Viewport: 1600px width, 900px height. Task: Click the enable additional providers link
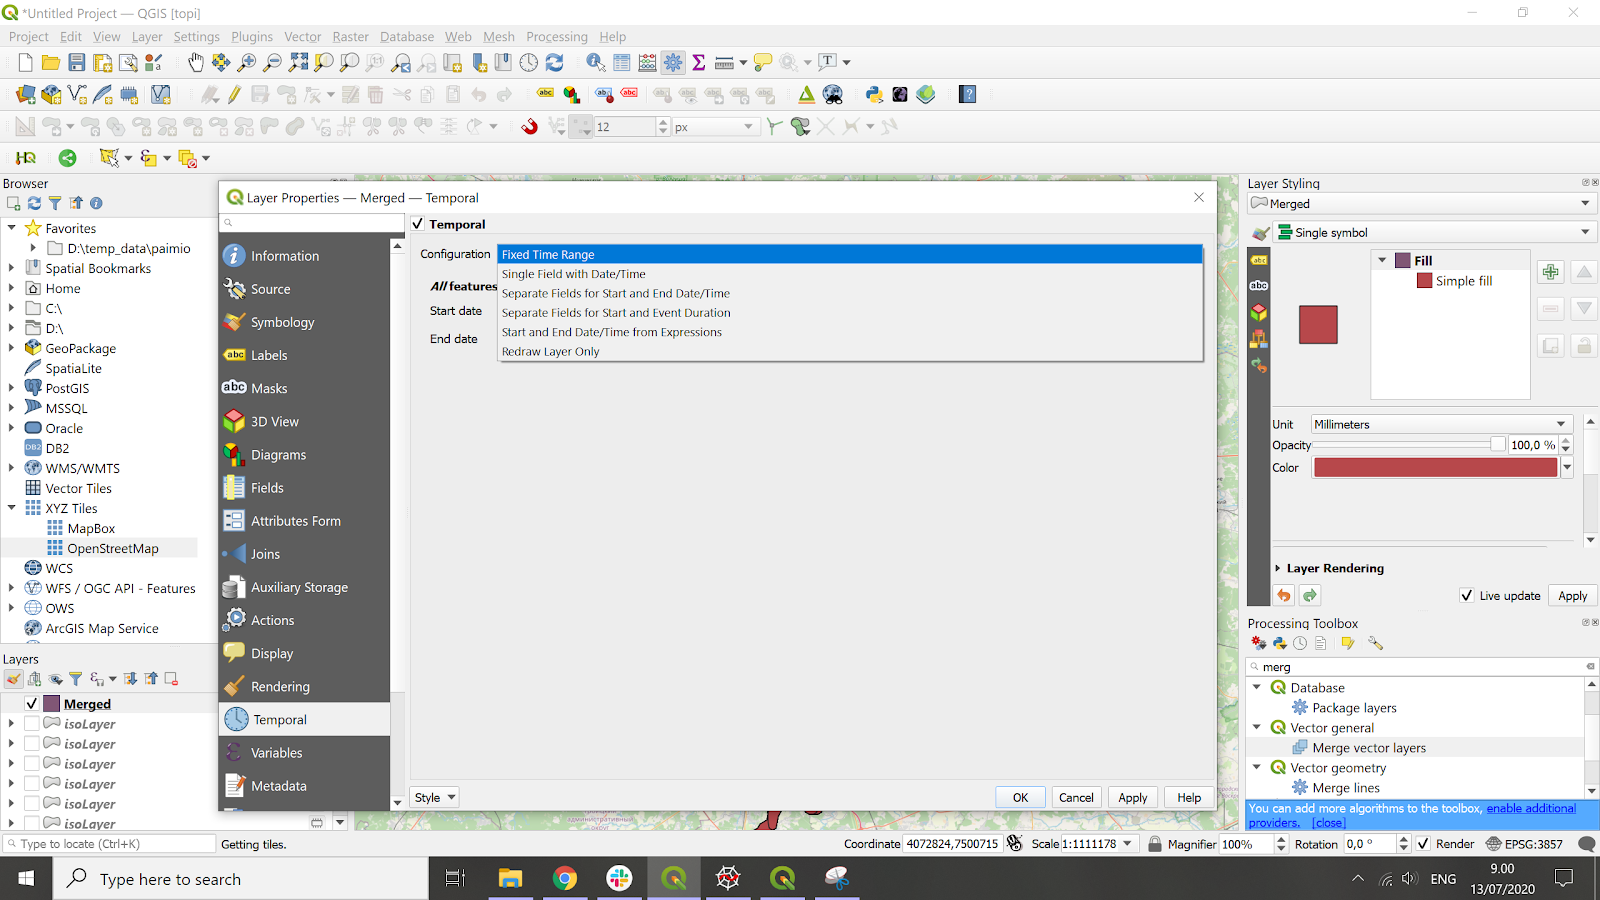point(1531,808)
